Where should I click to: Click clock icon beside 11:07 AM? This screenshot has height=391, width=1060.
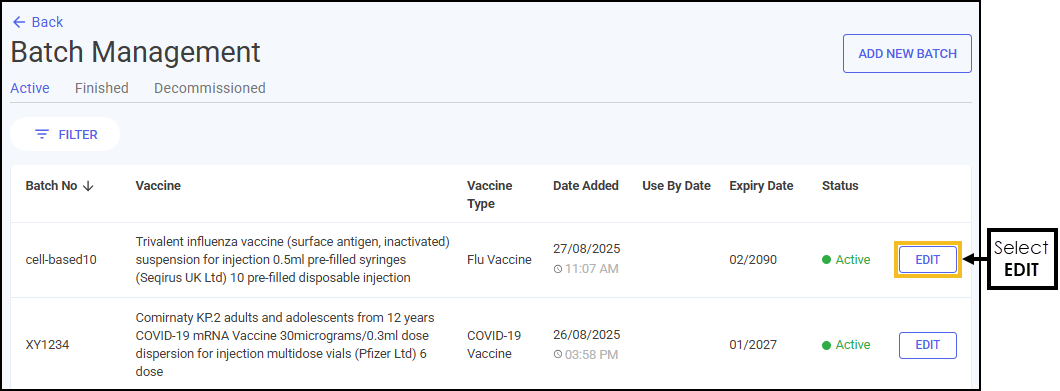tap(558, 269)
